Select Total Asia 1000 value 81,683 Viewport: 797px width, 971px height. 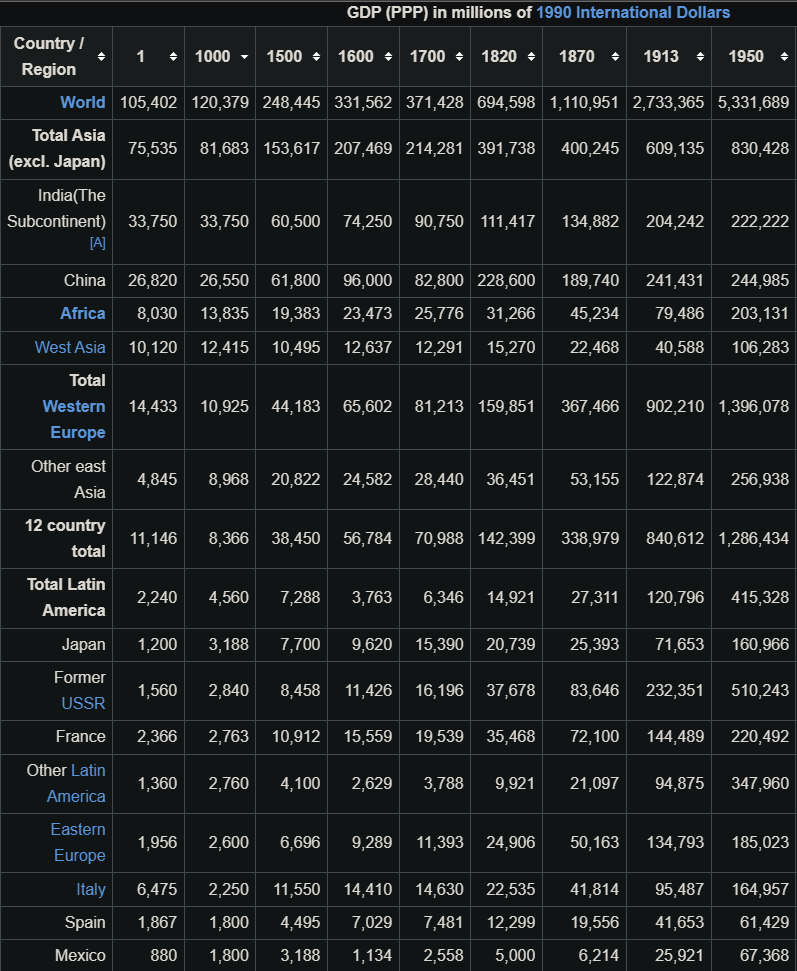click(x=224, y=149)
